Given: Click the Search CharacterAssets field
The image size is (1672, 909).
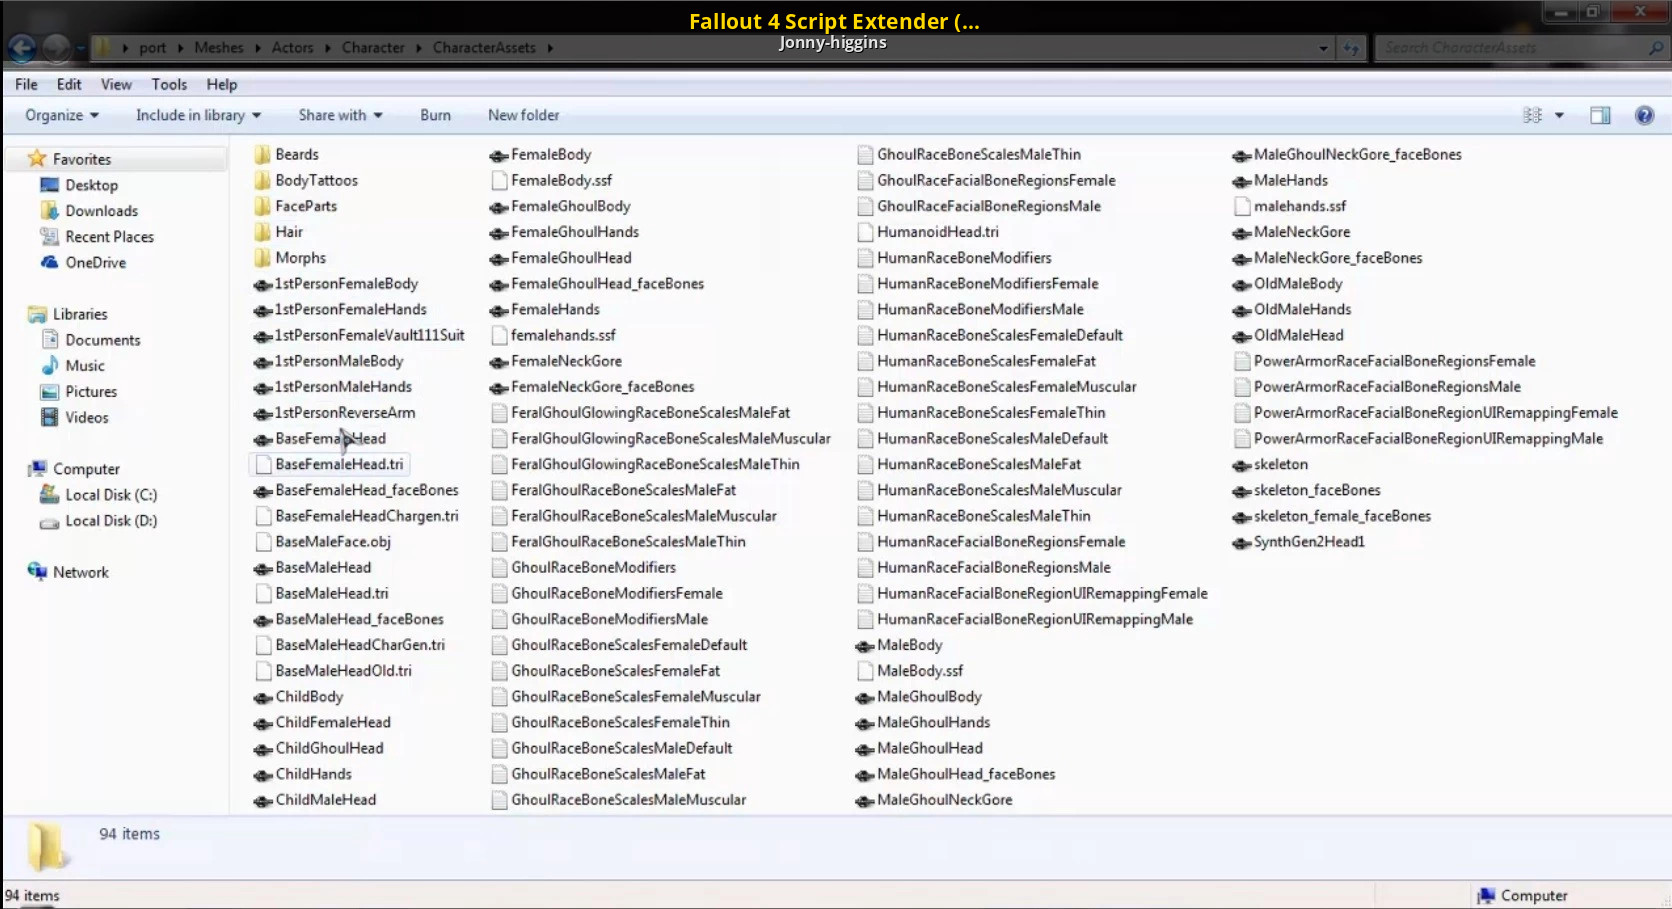Looking at the screenshot, I should [1510, 47].
